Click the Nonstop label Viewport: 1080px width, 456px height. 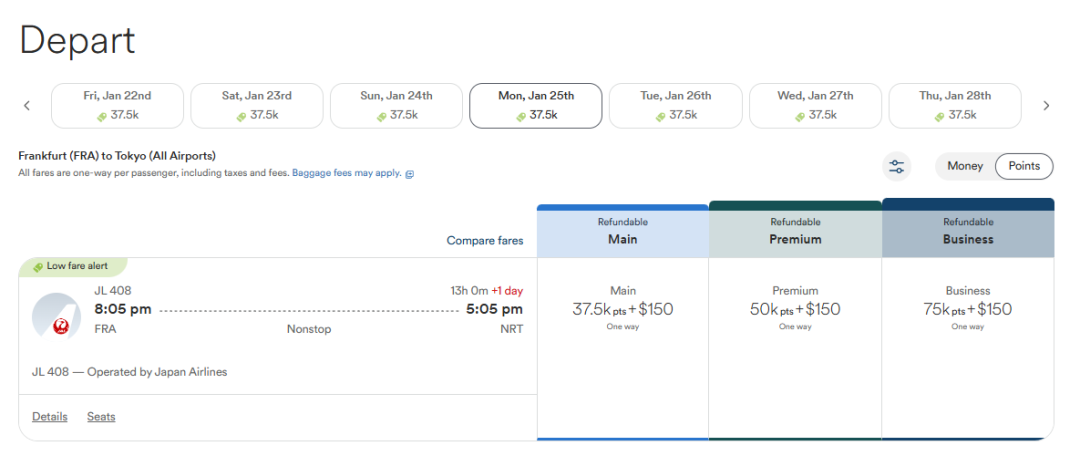click(309, 329)
